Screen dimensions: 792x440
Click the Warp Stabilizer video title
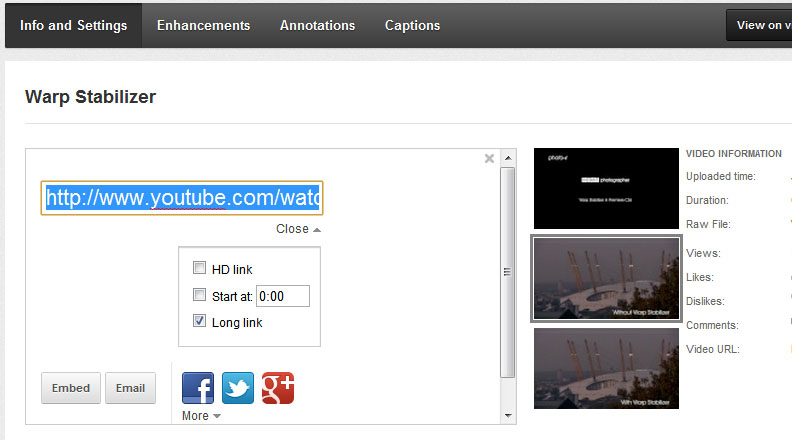(90, 96)
